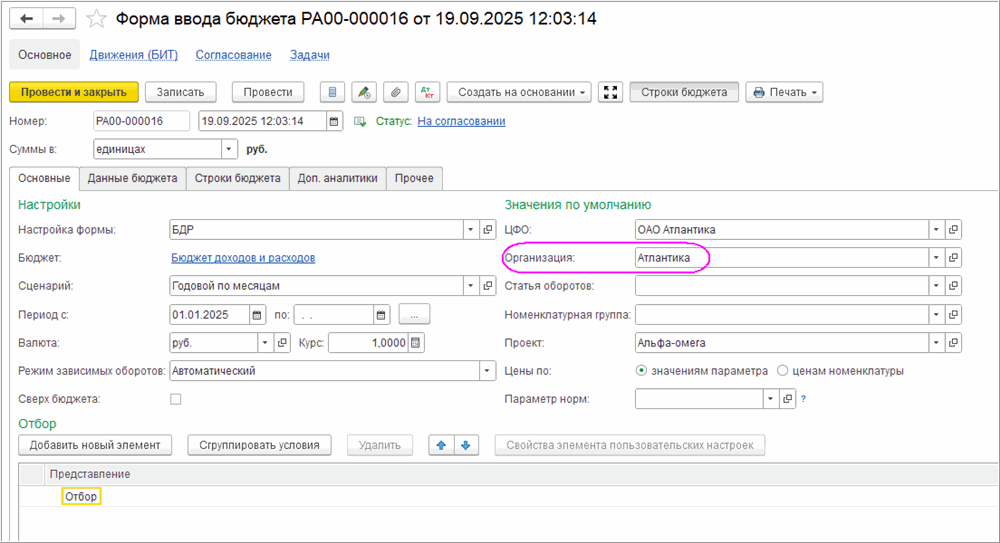Screen dimensions: 1000x543
Task: Click the open icon next to the ЦФО field
Action: 954,229
